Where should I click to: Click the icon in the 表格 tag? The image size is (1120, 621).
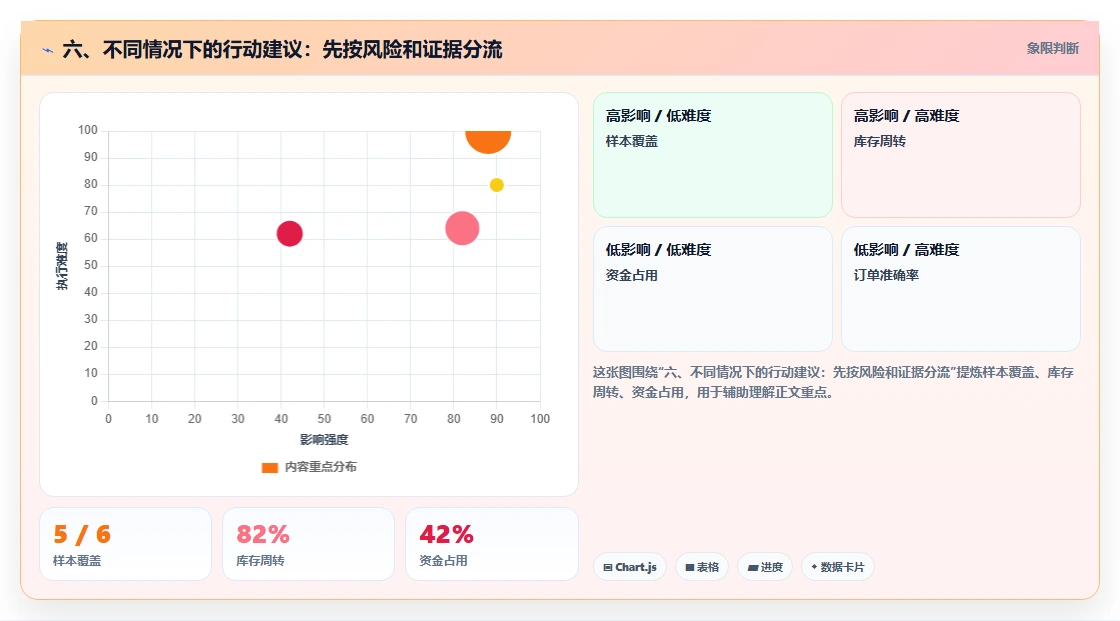(690, 567)
